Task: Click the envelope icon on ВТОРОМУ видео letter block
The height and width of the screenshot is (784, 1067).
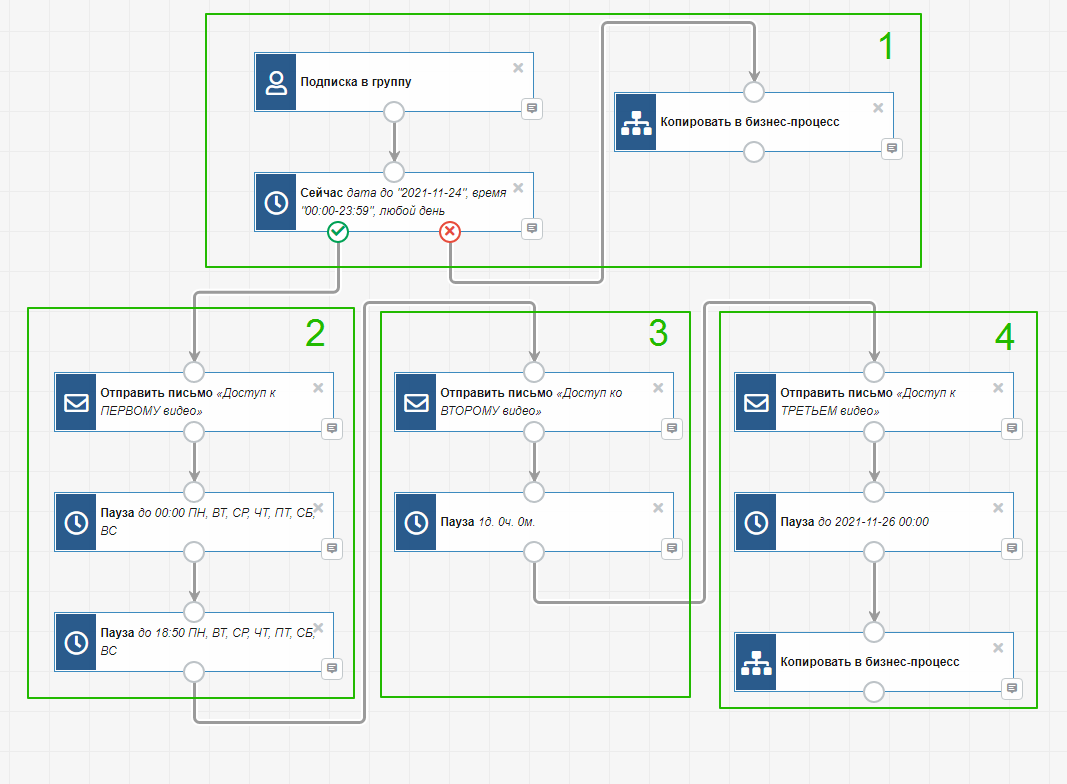Action: point(416,402)
